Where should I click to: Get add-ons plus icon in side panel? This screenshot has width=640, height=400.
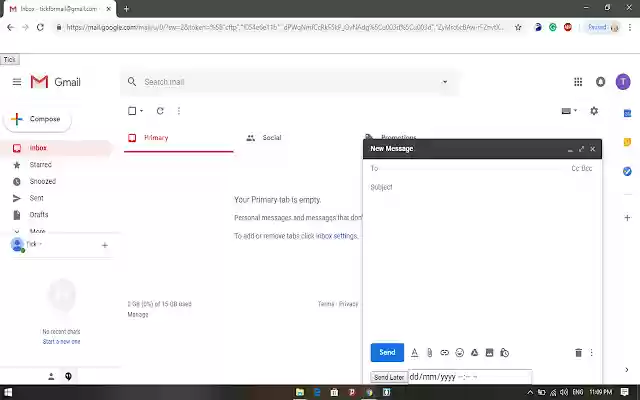627,218
